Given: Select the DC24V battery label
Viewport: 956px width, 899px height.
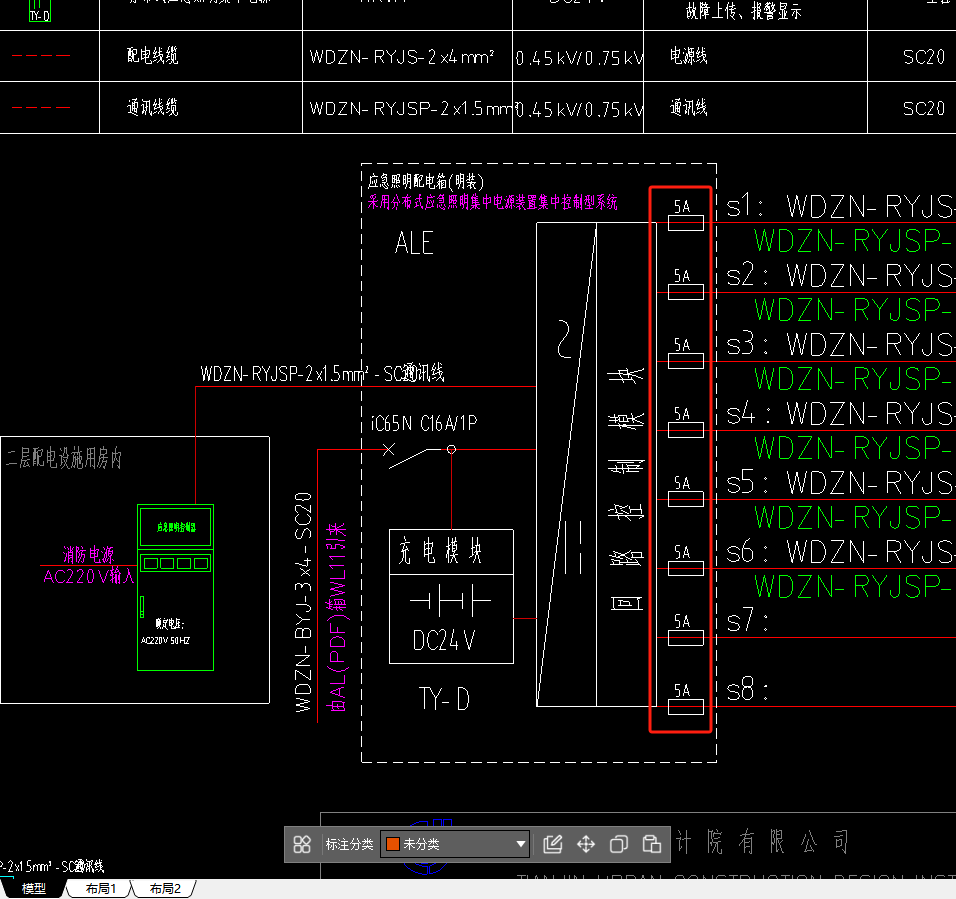Looking at the screenshot, I should tap(443, 641).
